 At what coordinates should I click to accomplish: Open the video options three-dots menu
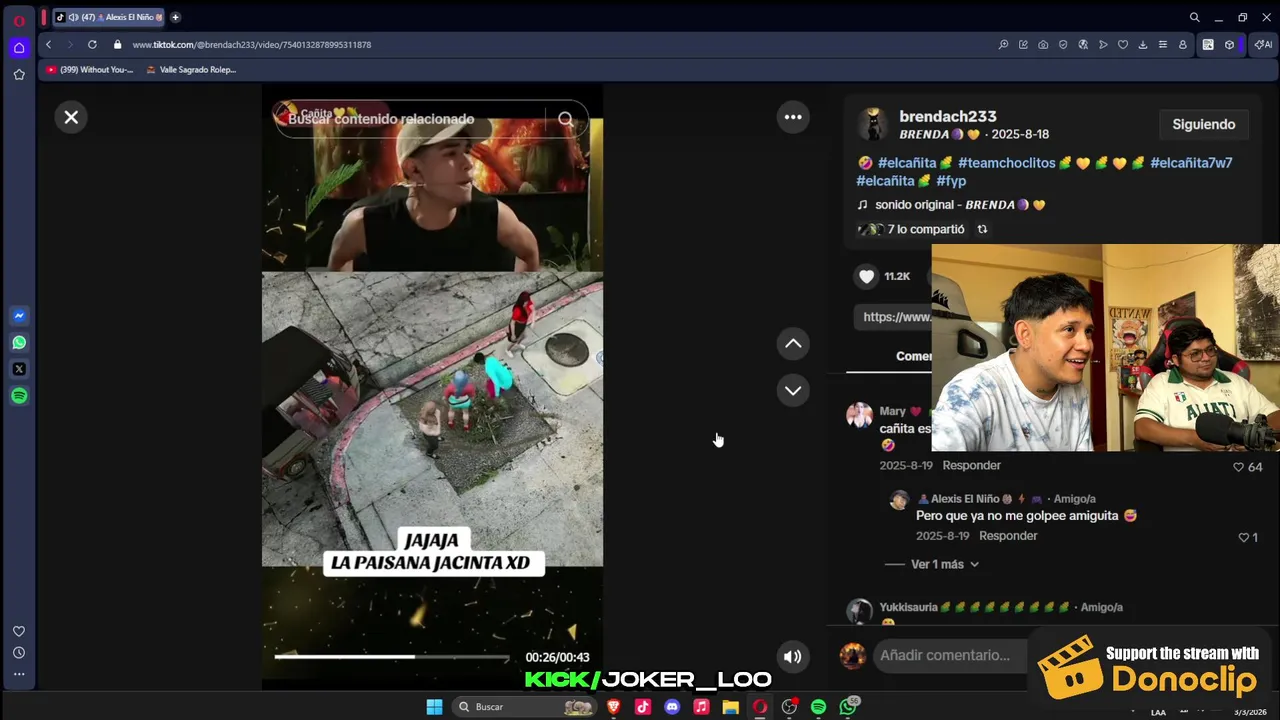pos(793,117)
